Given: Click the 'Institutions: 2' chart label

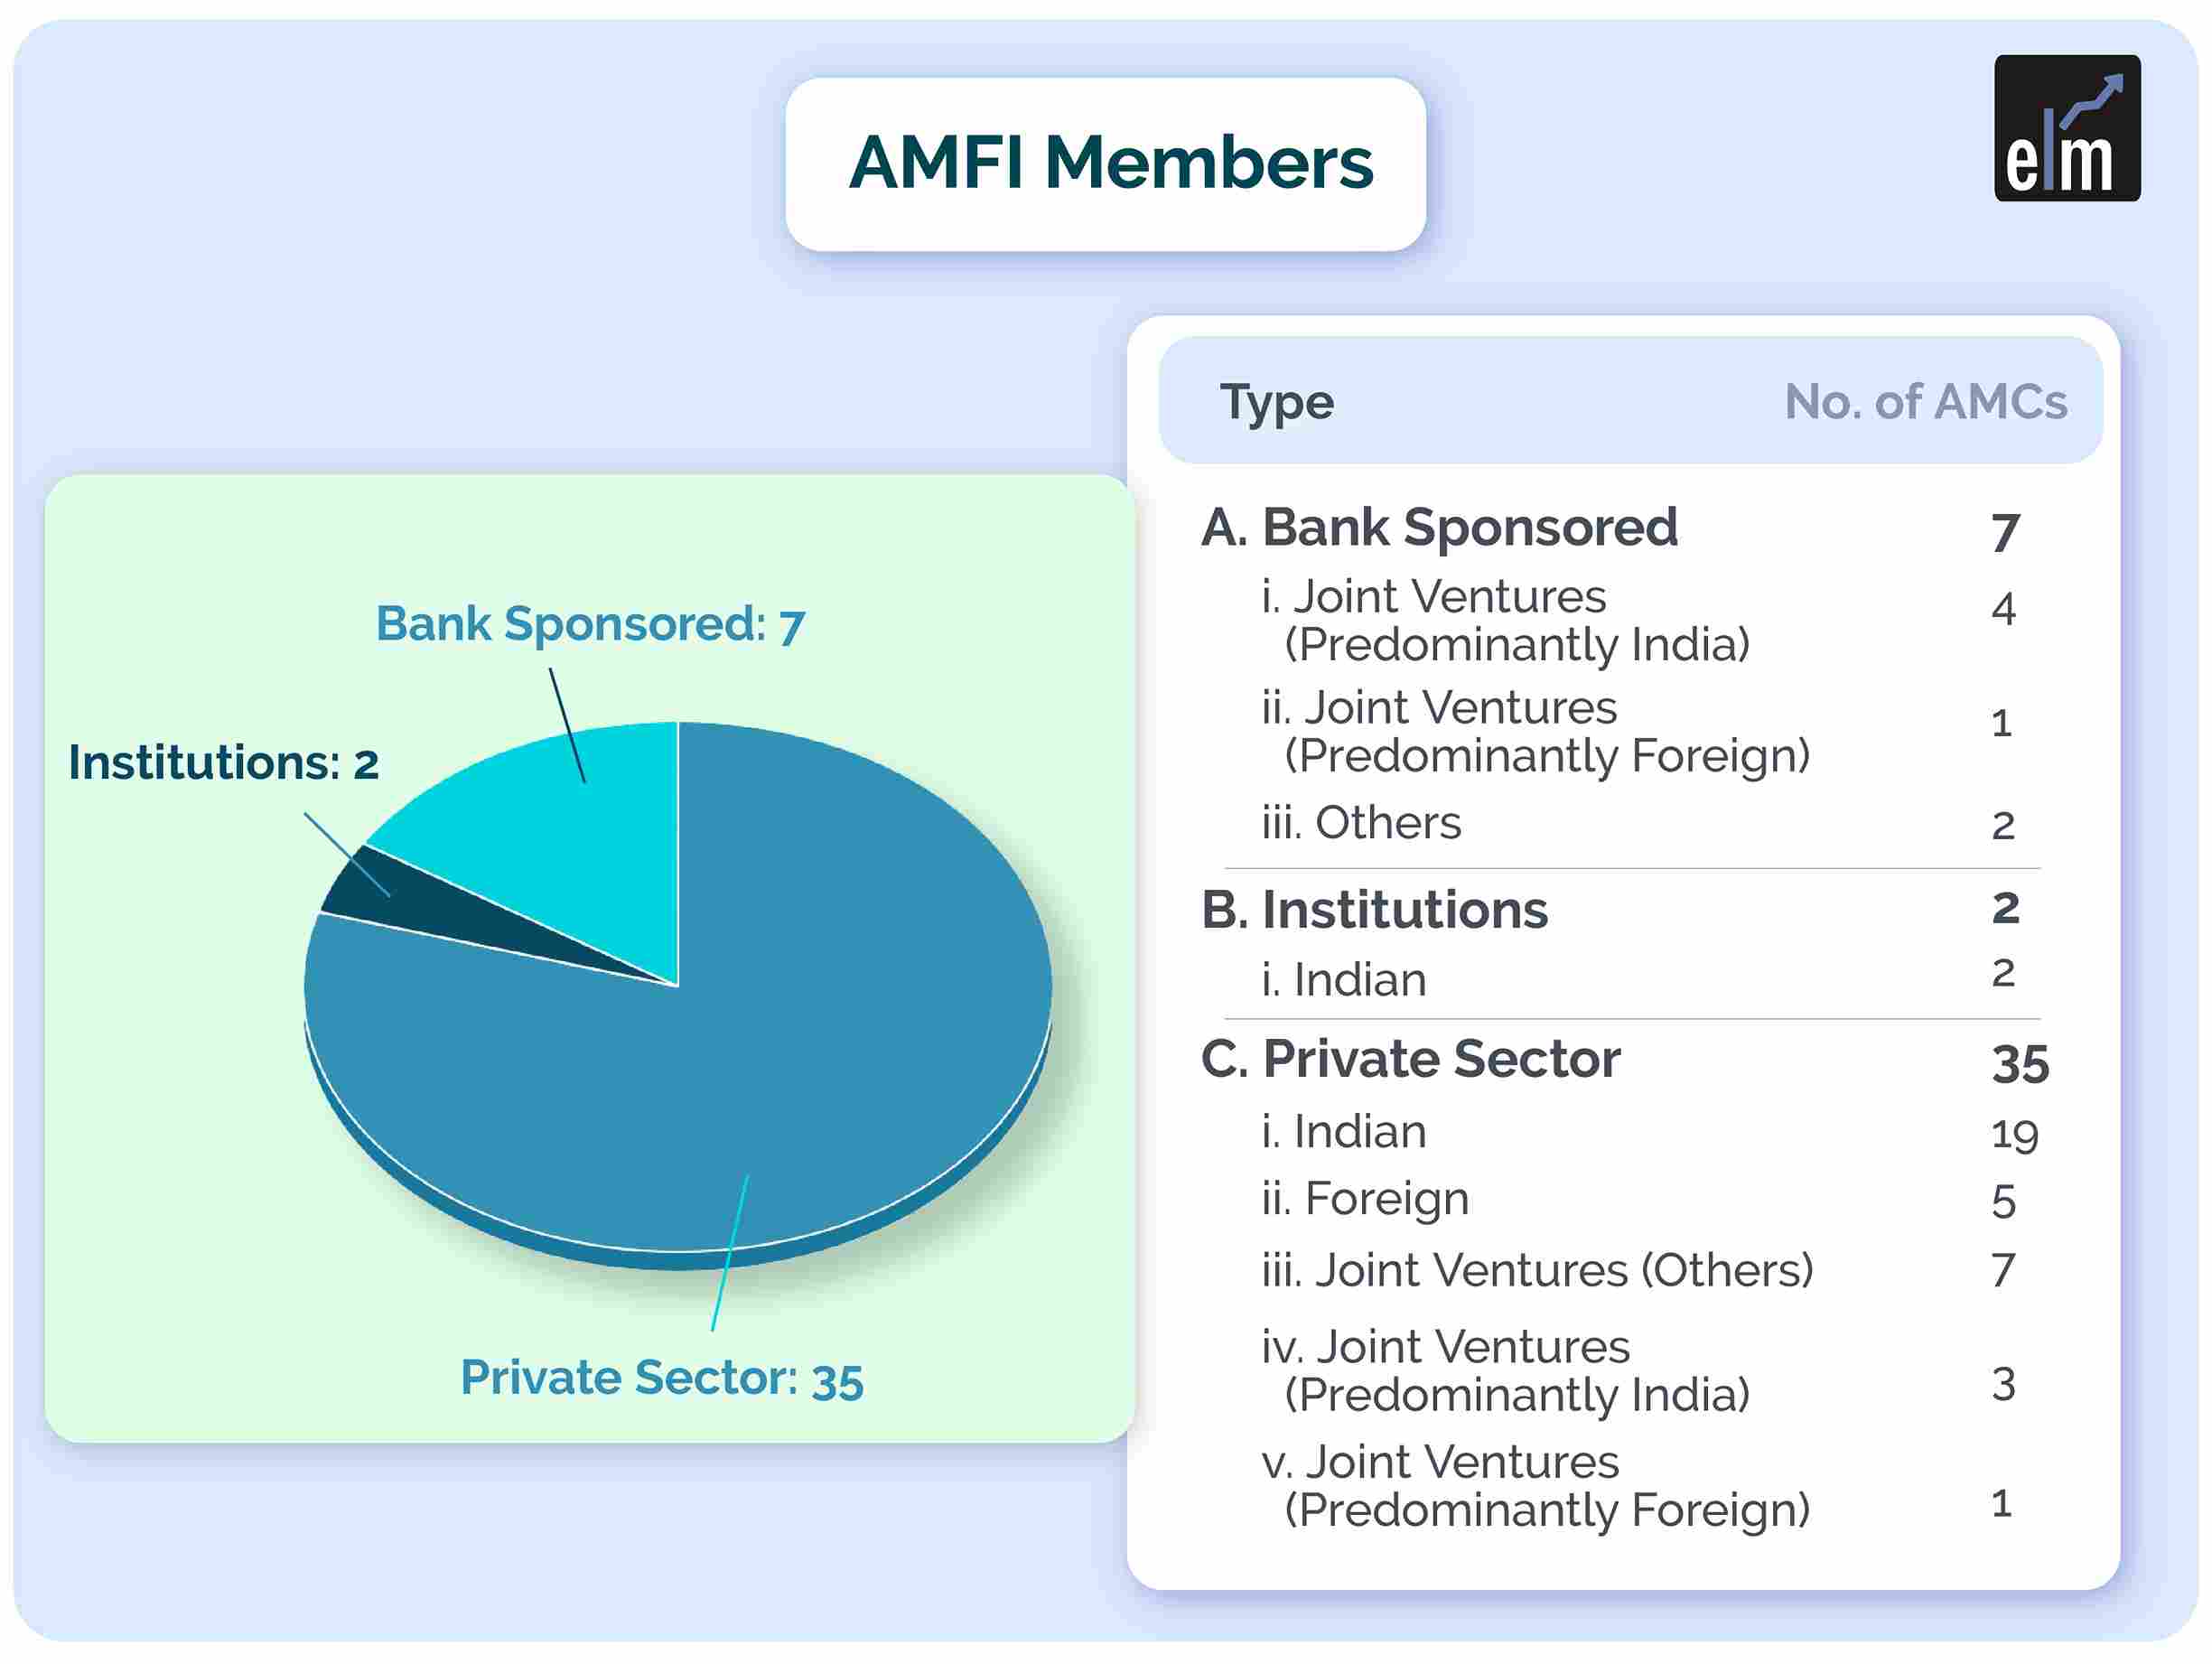Looking at the screenshot, I should point(224,763).
